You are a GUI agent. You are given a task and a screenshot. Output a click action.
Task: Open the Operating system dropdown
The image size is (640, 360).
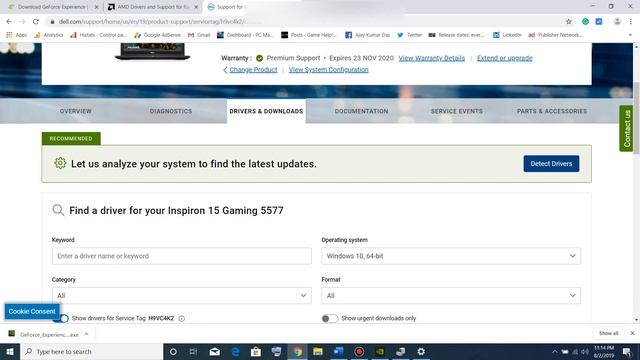[451, 256]
